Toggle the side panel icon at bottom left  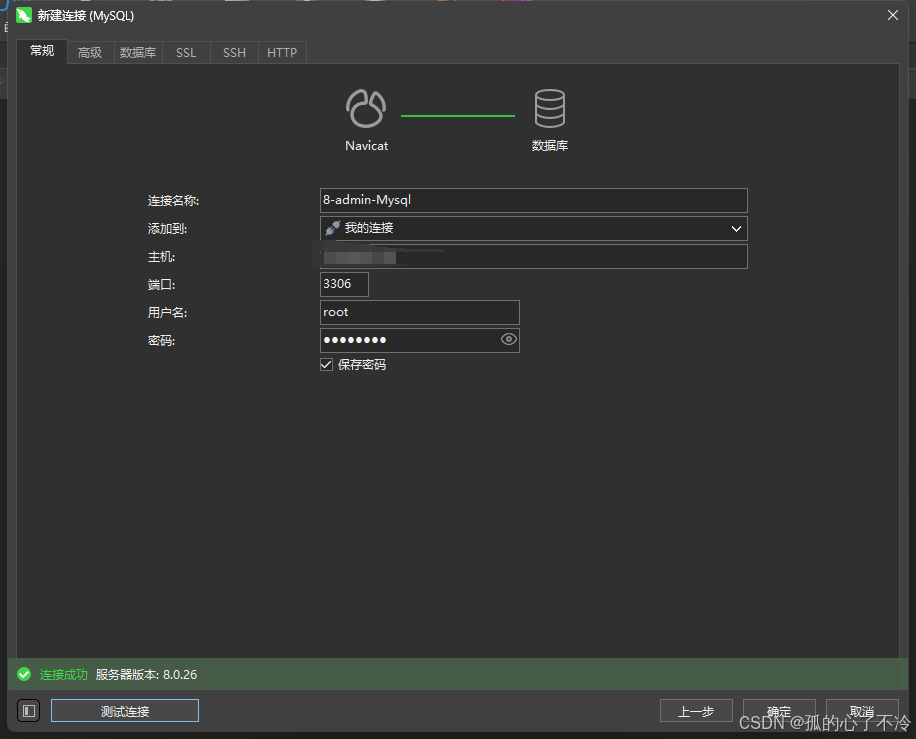(29, 711)
